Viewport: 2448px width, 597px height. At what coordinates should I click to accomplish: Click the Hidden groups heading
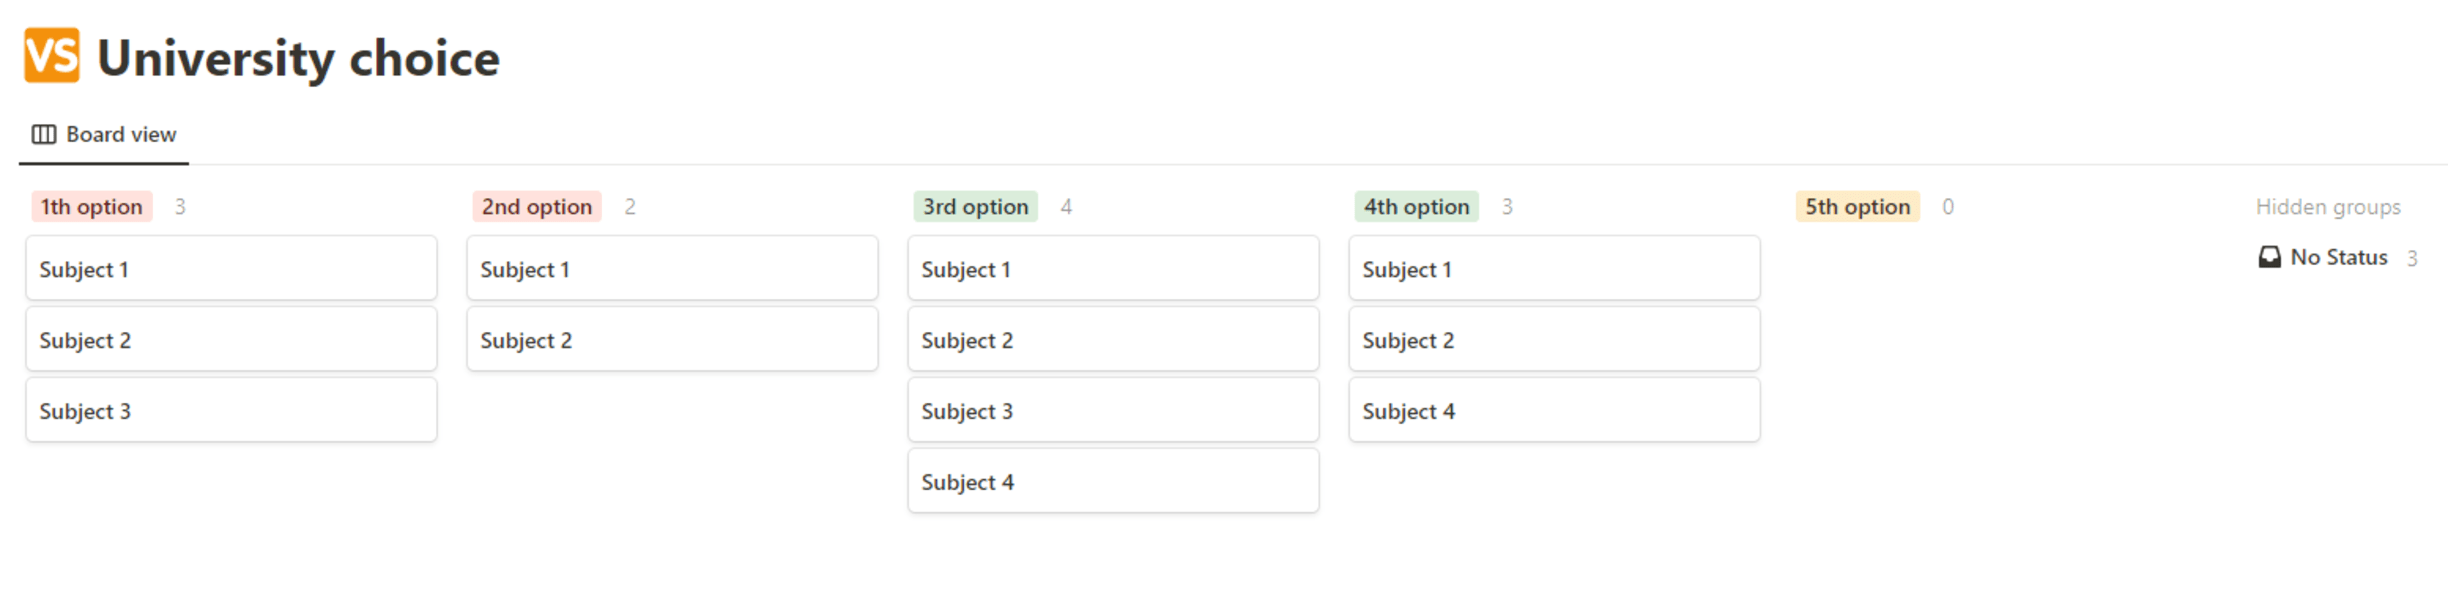(x=2327, y=206)
